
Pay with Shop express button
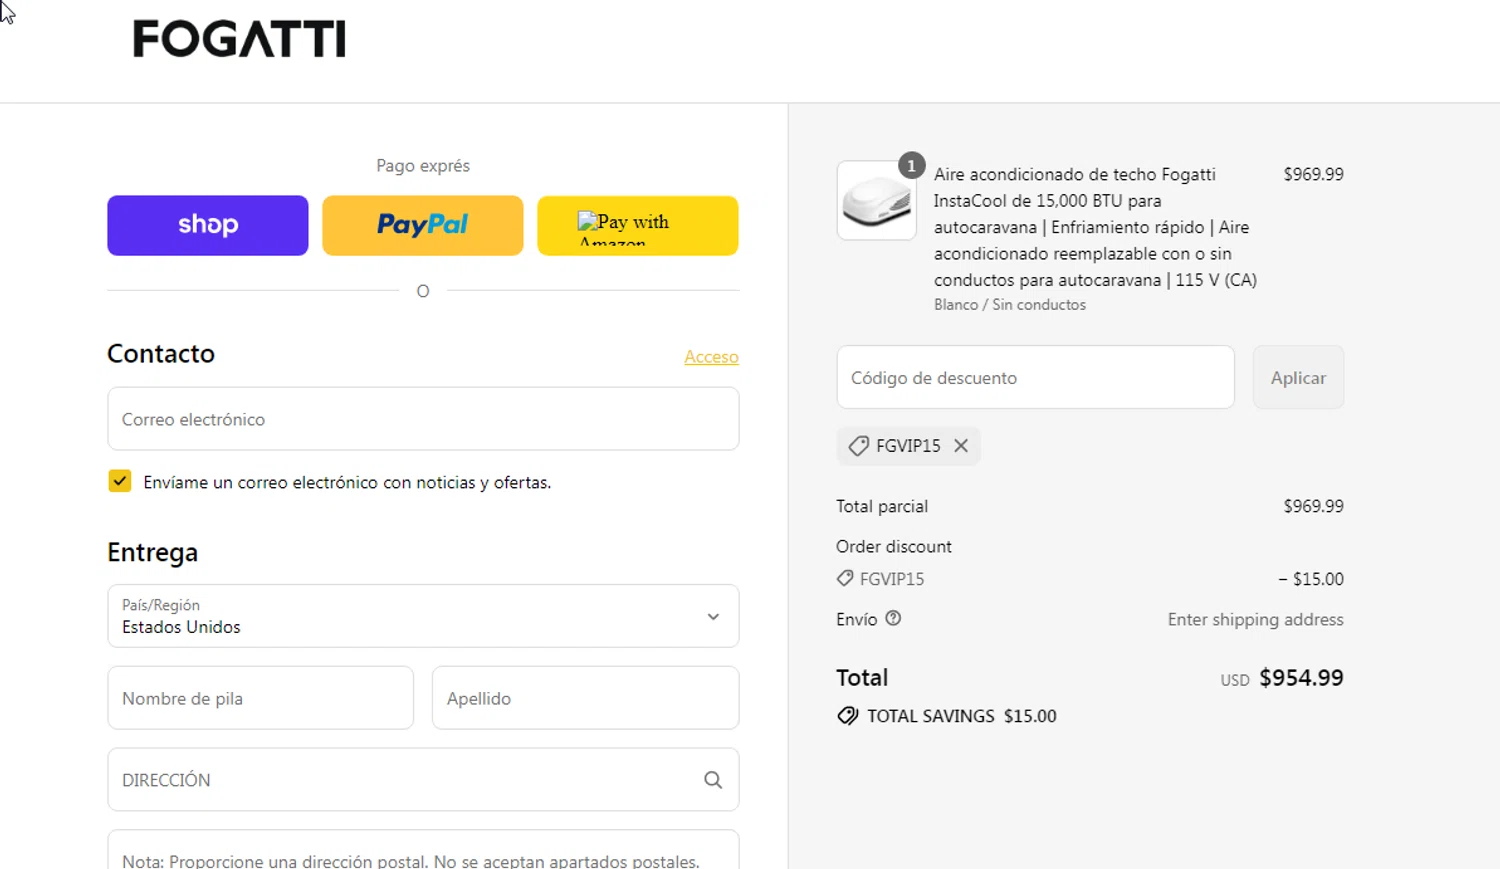pos(208,225)
